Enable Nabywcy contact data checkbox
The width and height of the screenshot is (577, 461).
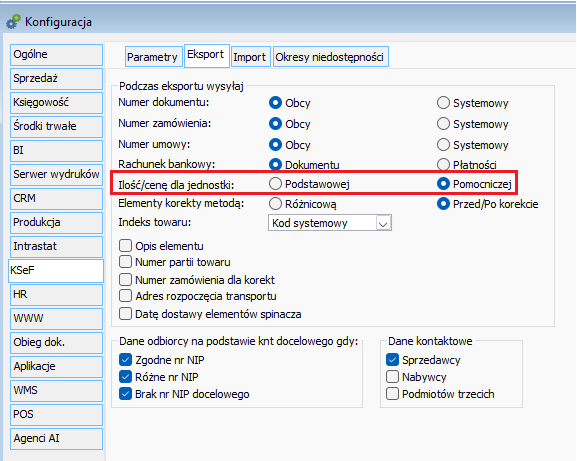coord(393,377)
